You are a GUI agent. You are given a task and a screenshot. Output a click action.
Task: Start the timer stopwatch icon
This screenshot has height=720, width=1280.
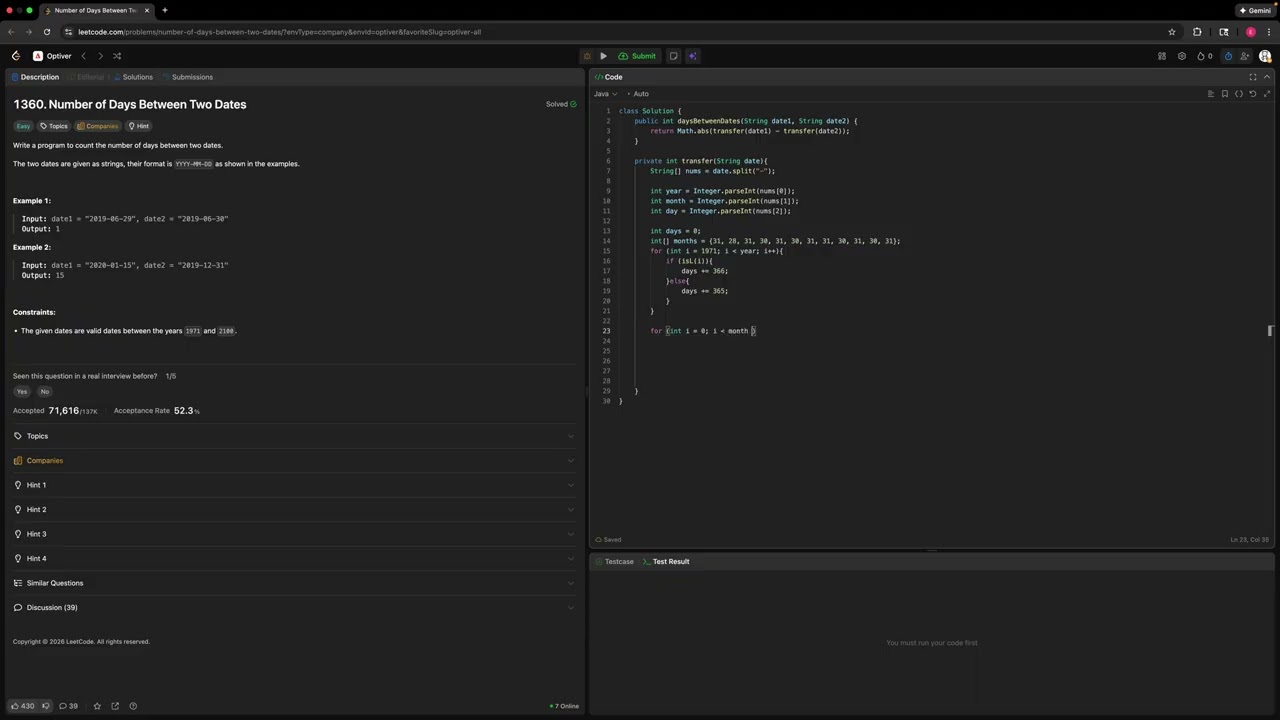pos(1229,56)
